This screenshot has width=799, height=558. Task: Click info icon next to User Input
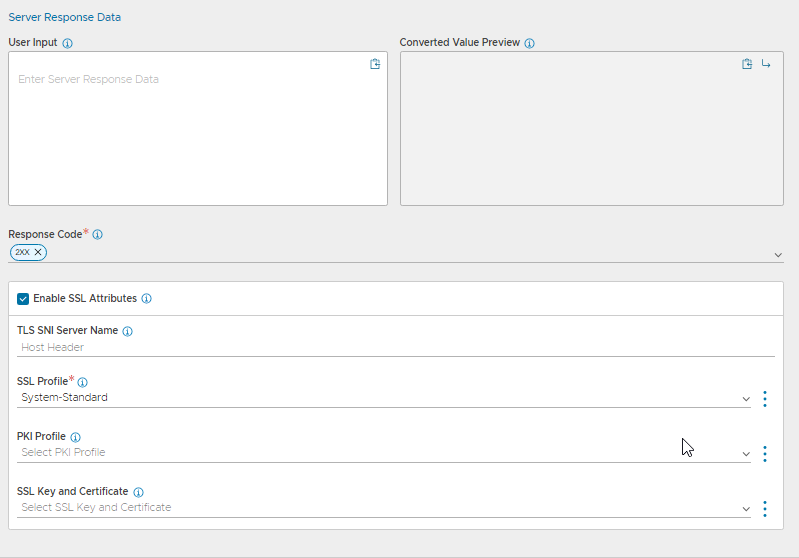(x=67, y=43)
